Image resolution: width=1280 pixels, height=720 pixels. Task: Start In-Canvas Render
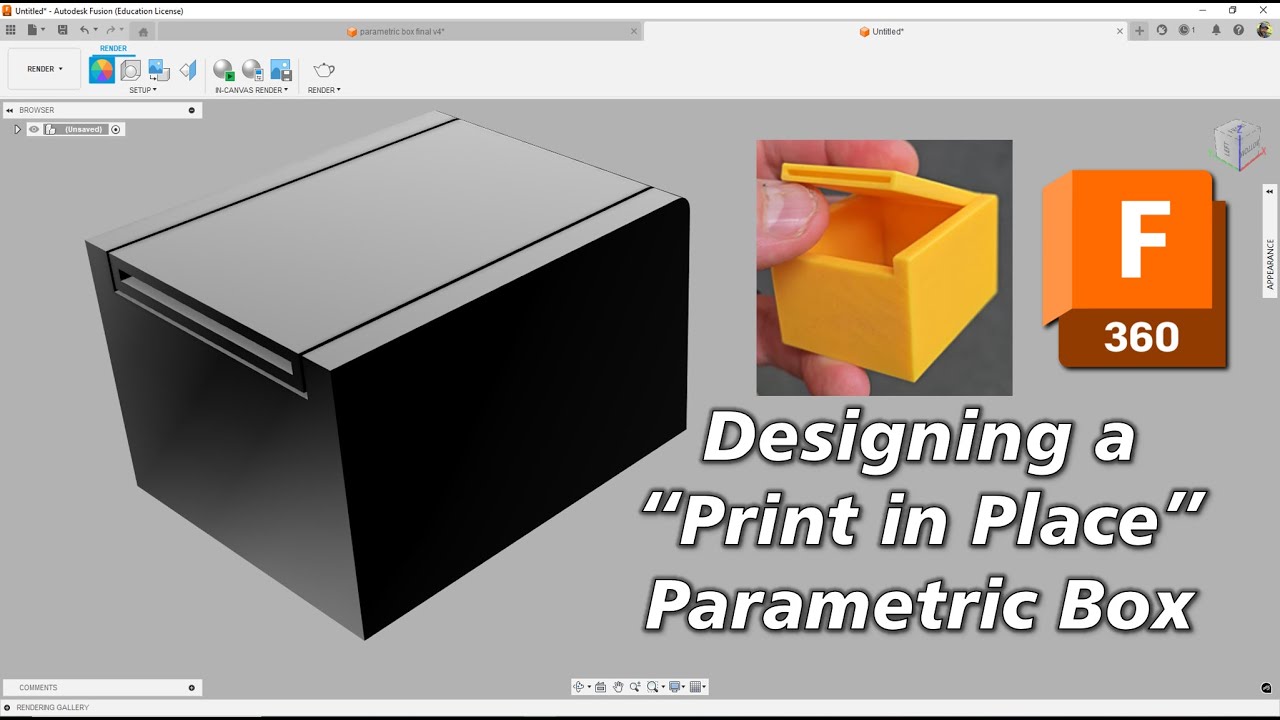click(x=223, y=70)
